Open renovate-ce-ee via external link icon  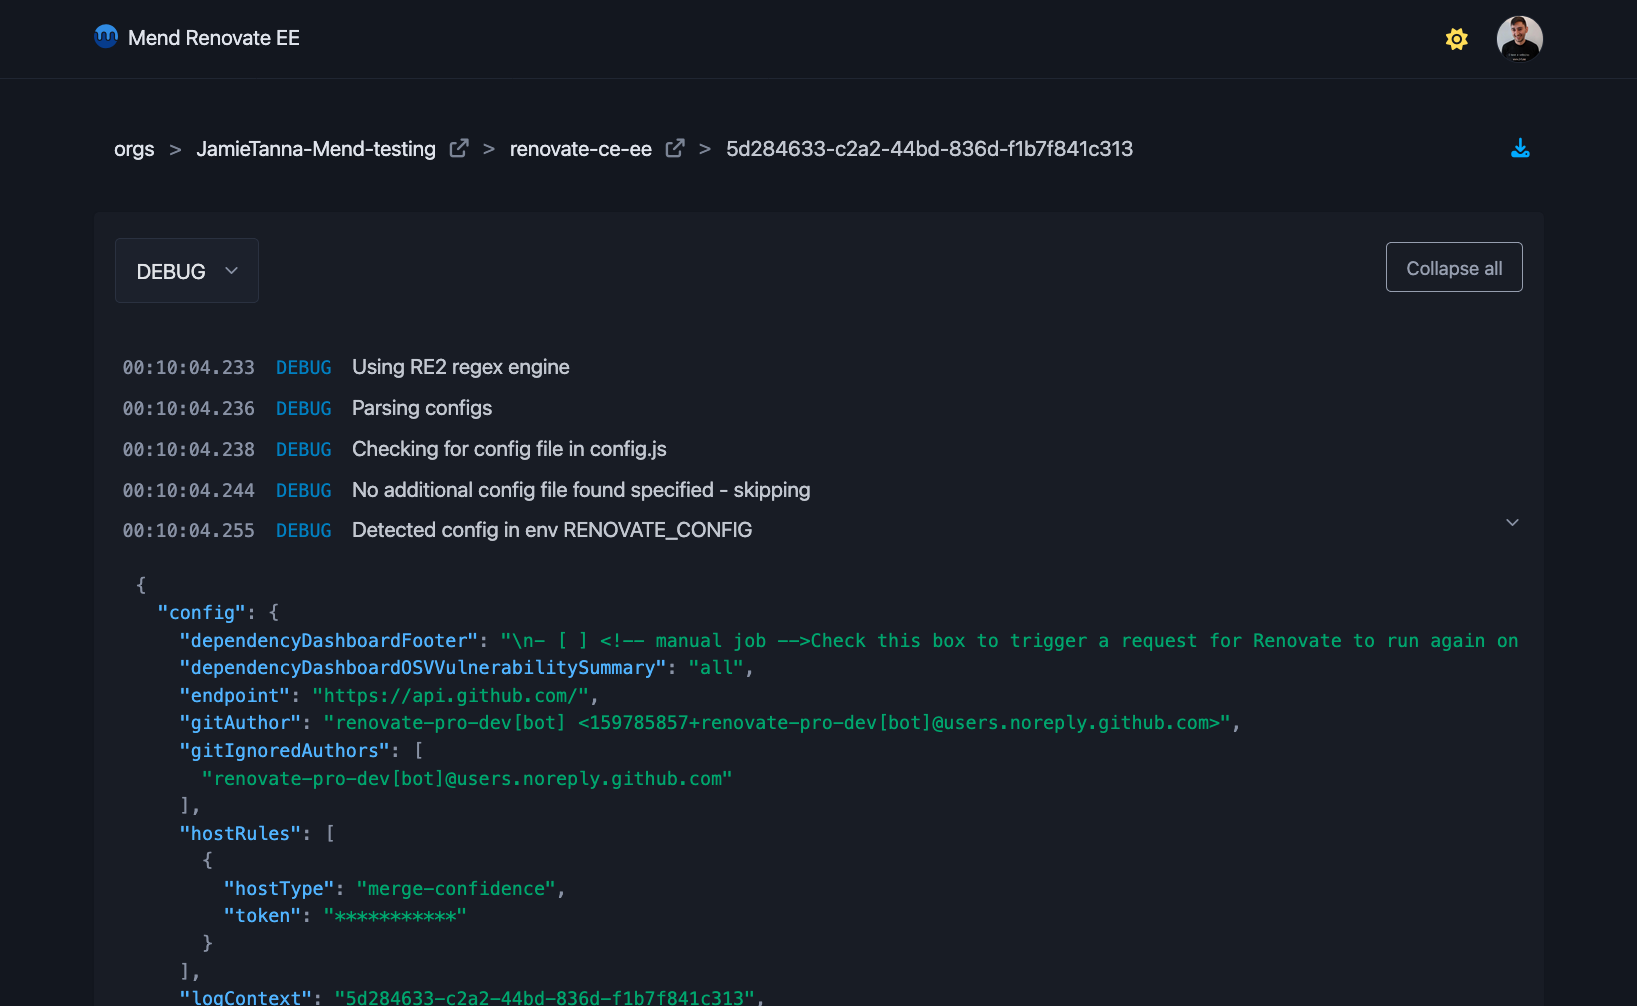(x=675, y=147)
